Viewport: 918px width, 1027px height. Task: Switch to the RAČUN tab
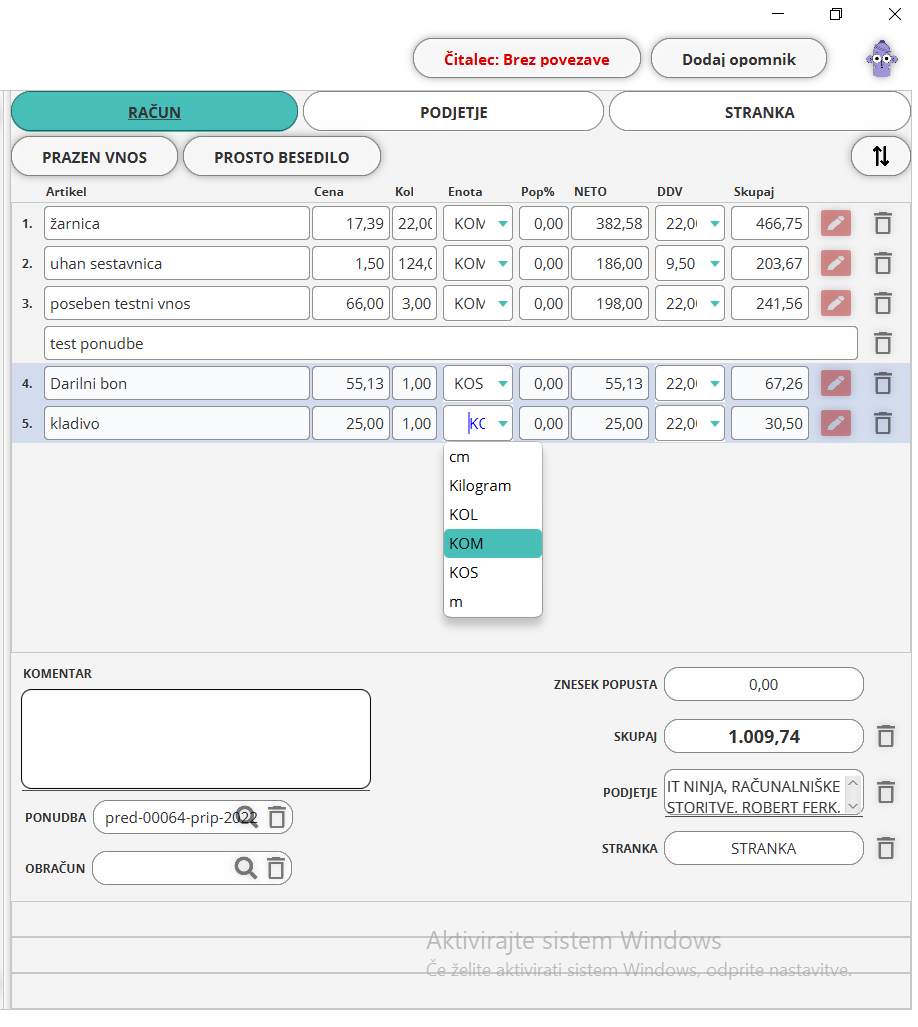pos(155,111)
